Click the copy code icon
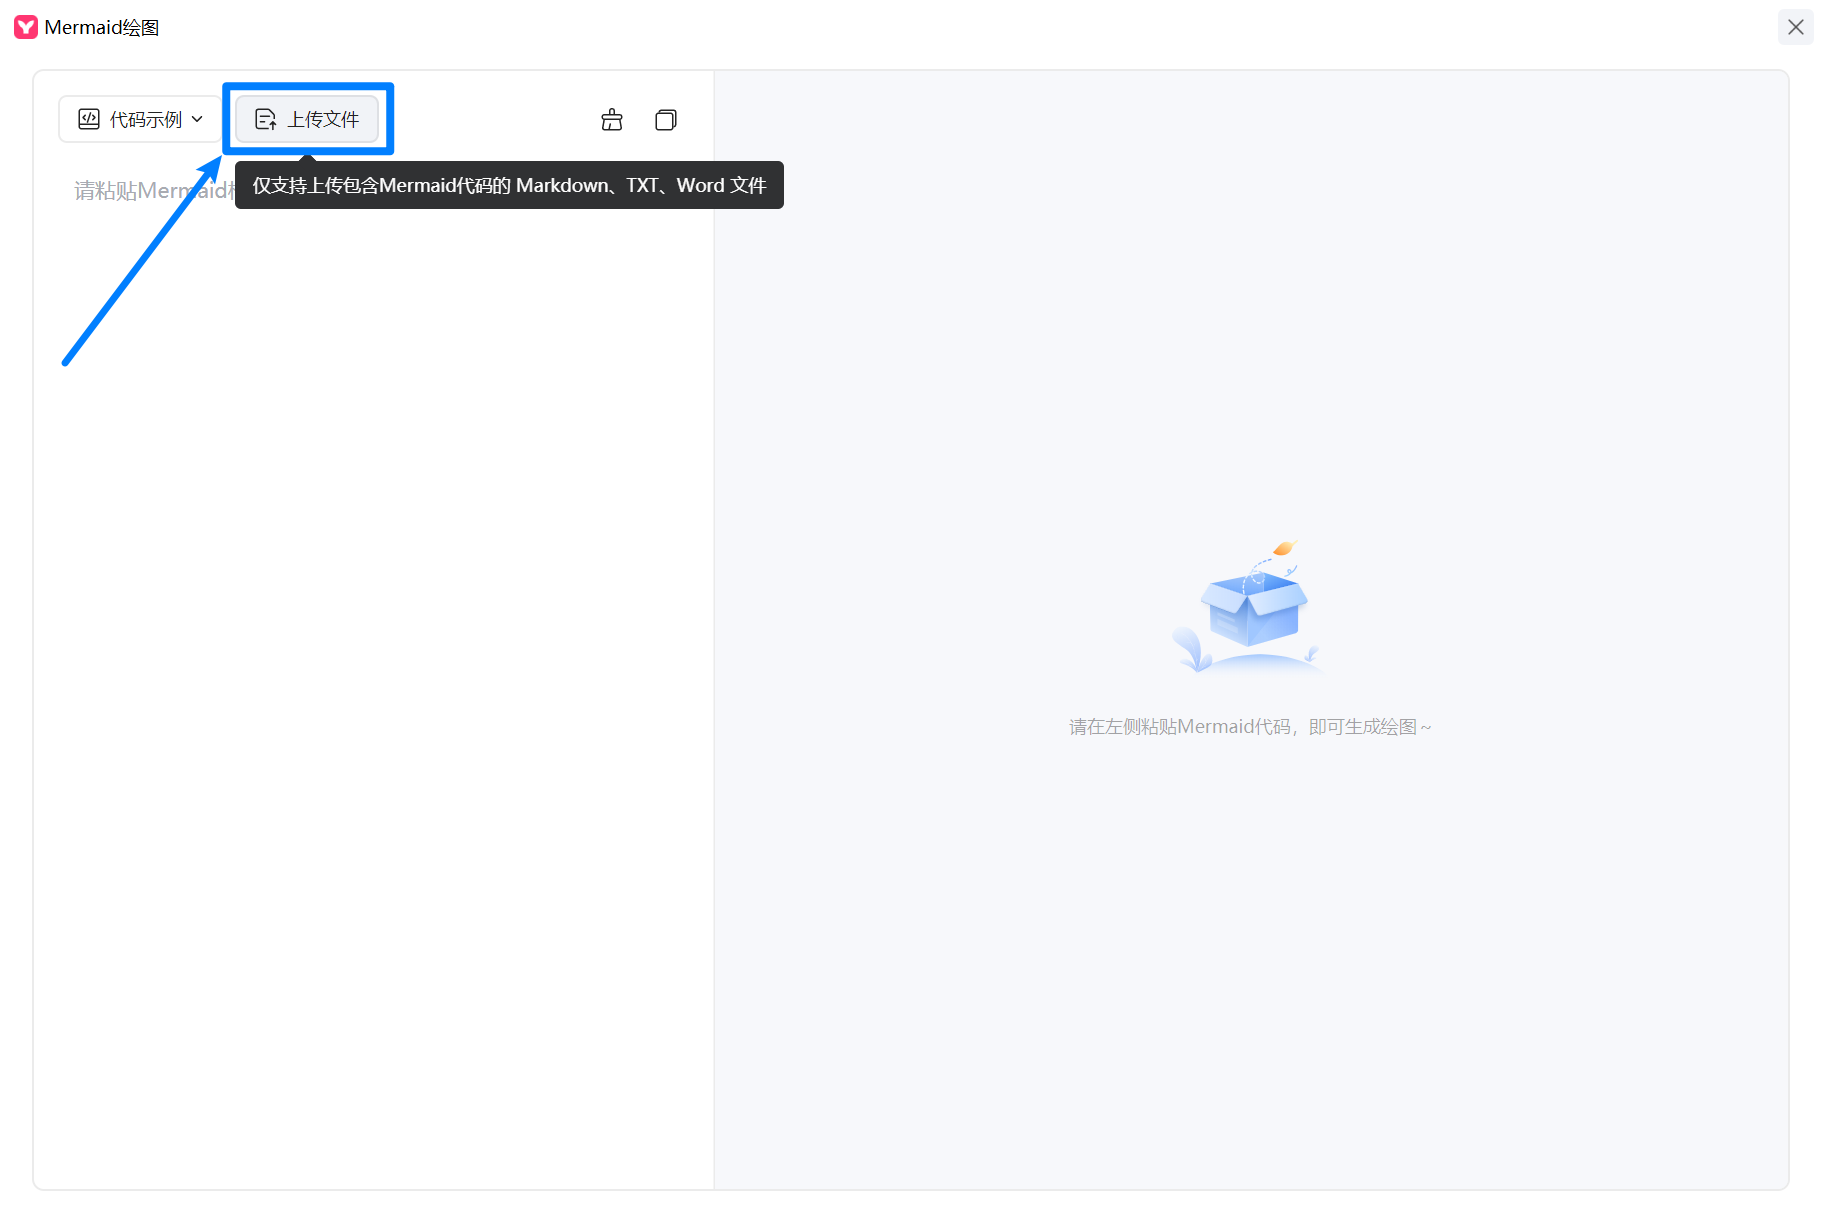1821x1224 pixels. click(666, 120)
